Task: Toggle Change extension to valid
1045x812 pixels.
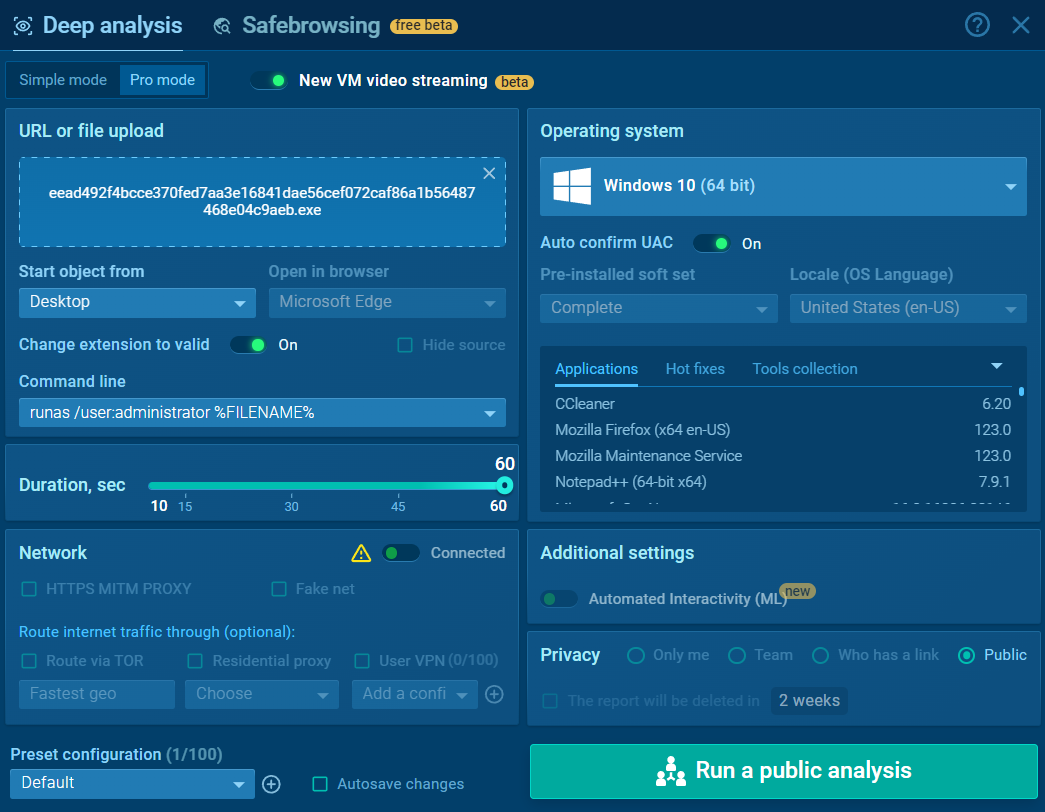Action: point(249,345)
